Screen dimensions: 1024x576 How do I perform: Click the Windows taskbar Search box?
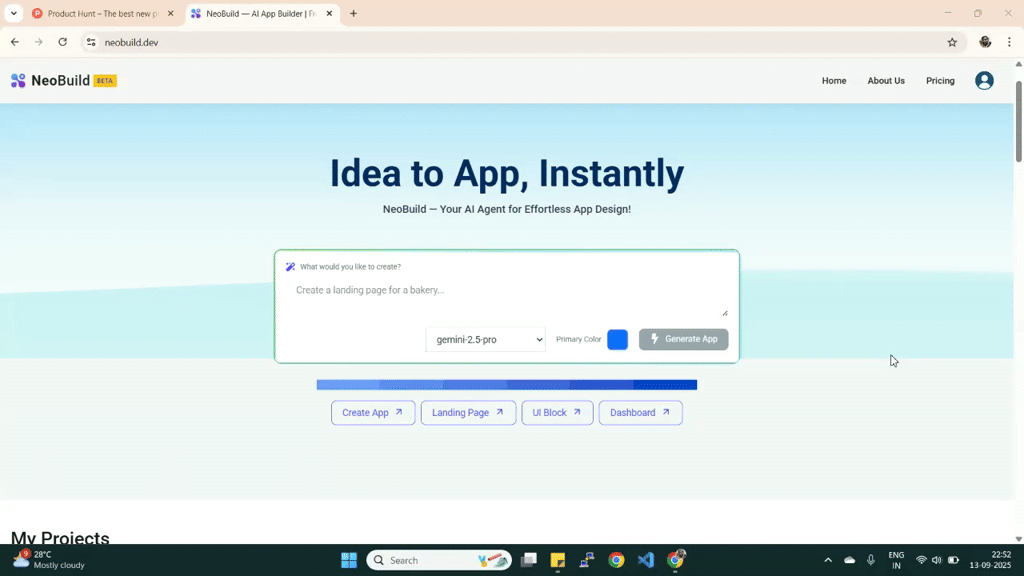[439, 560]
